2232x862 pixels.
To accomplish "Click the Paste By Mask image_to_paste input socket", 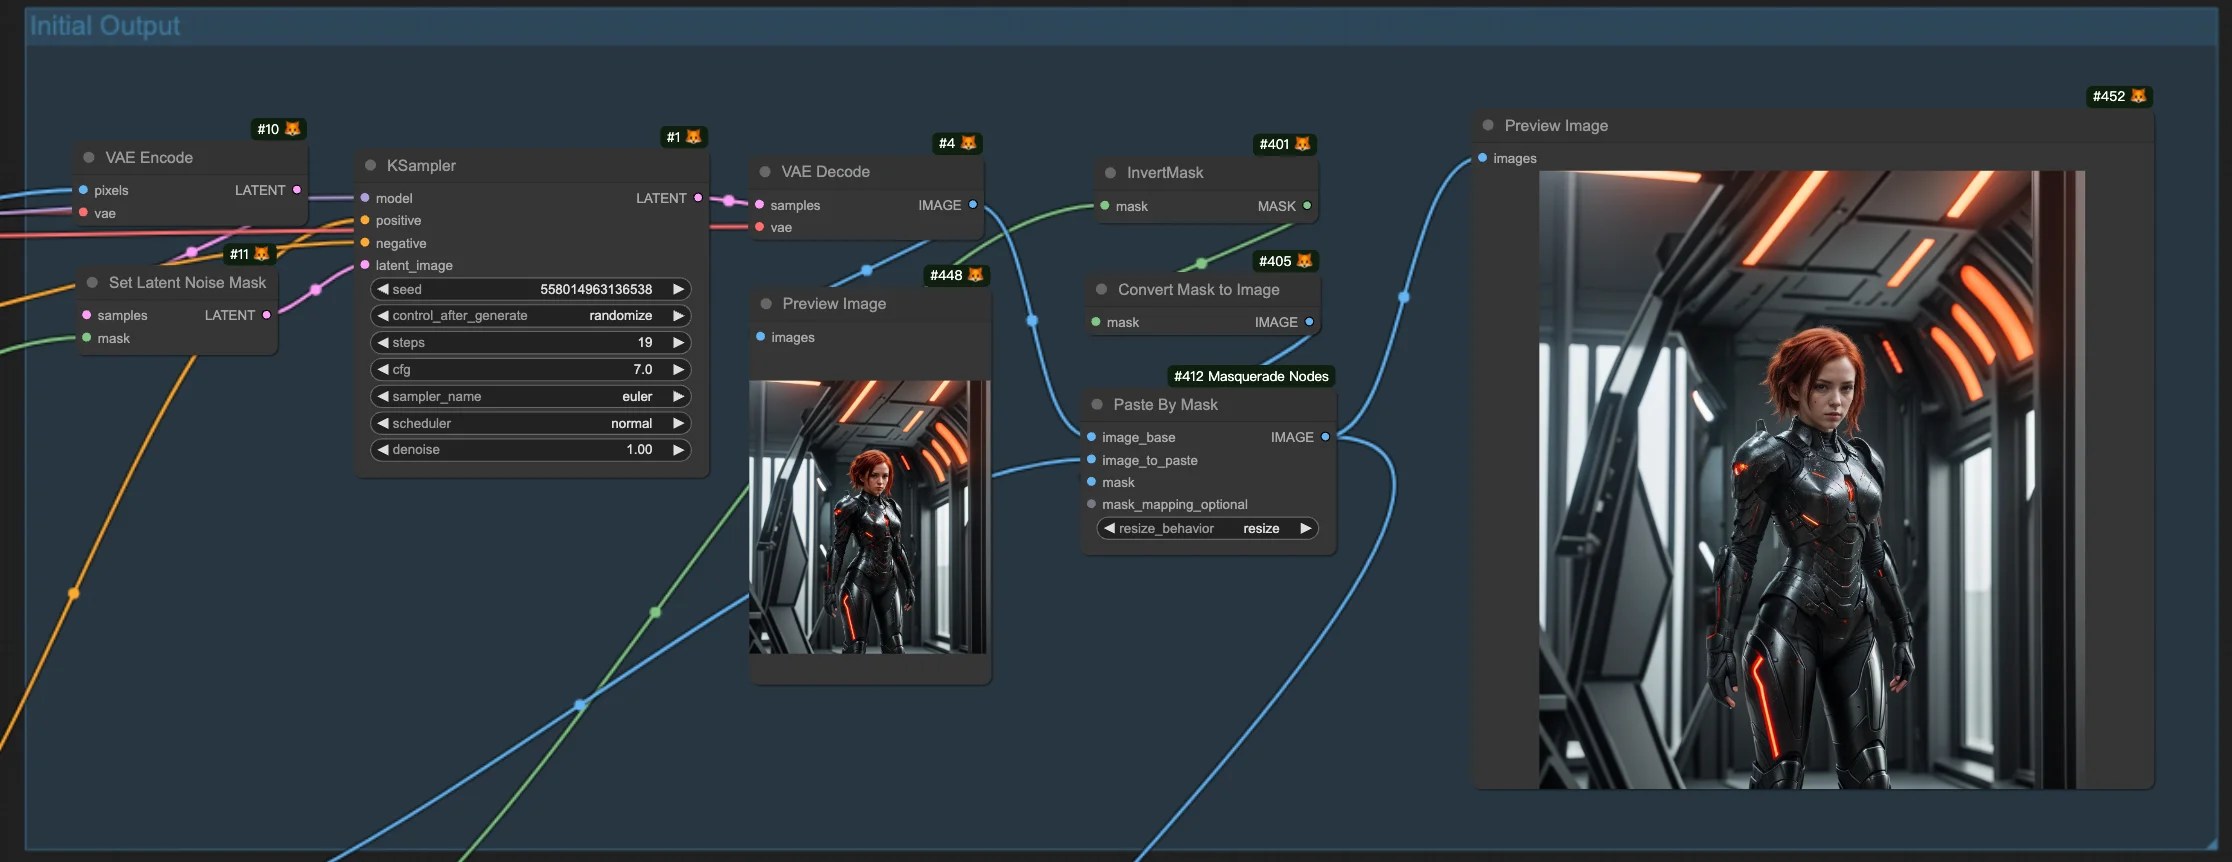I will coord(1092,460).
